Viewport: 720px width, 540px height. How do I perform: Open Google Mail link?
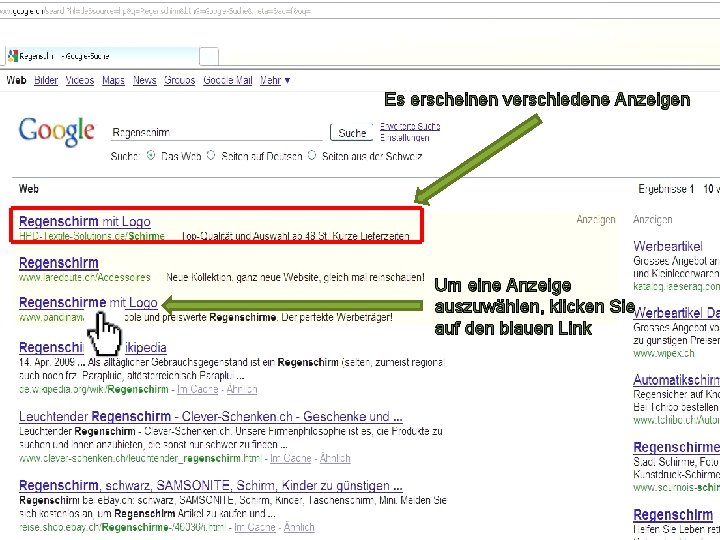point(228,80)
